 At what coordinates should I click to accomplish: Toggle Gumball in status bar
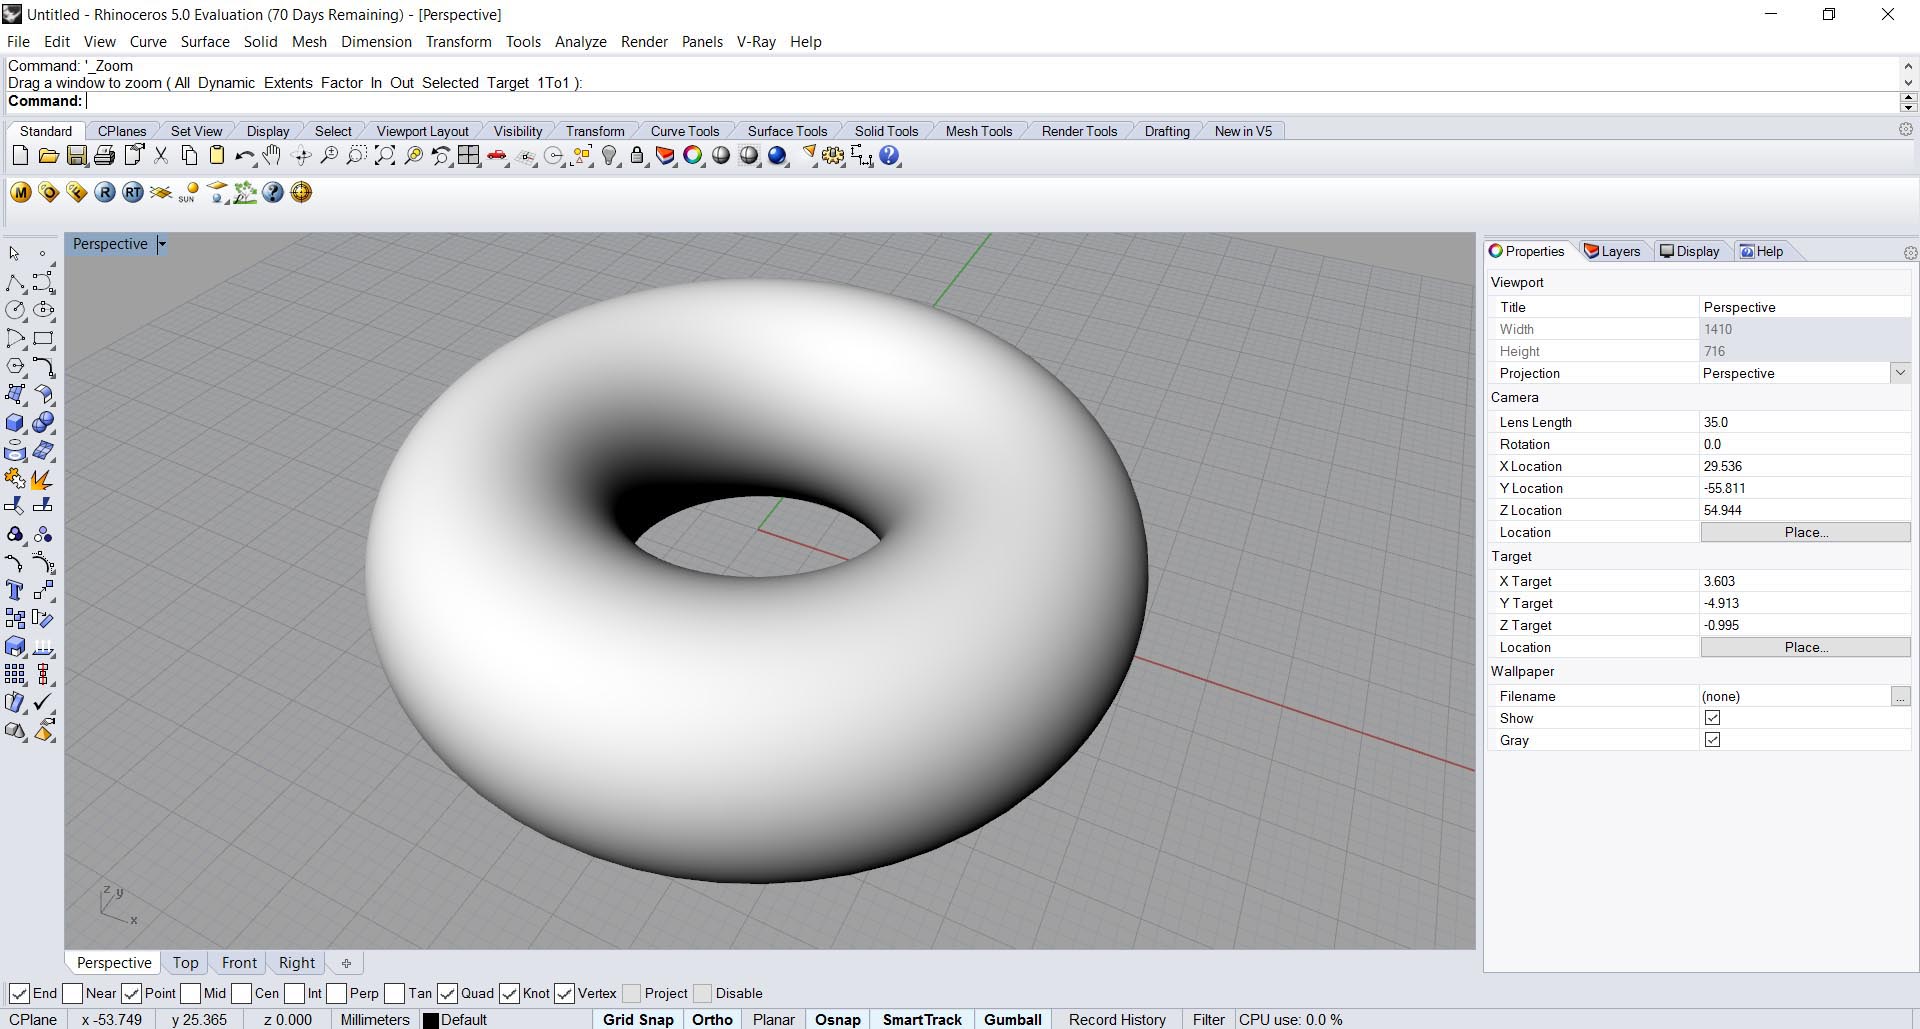point(1012,1020)
